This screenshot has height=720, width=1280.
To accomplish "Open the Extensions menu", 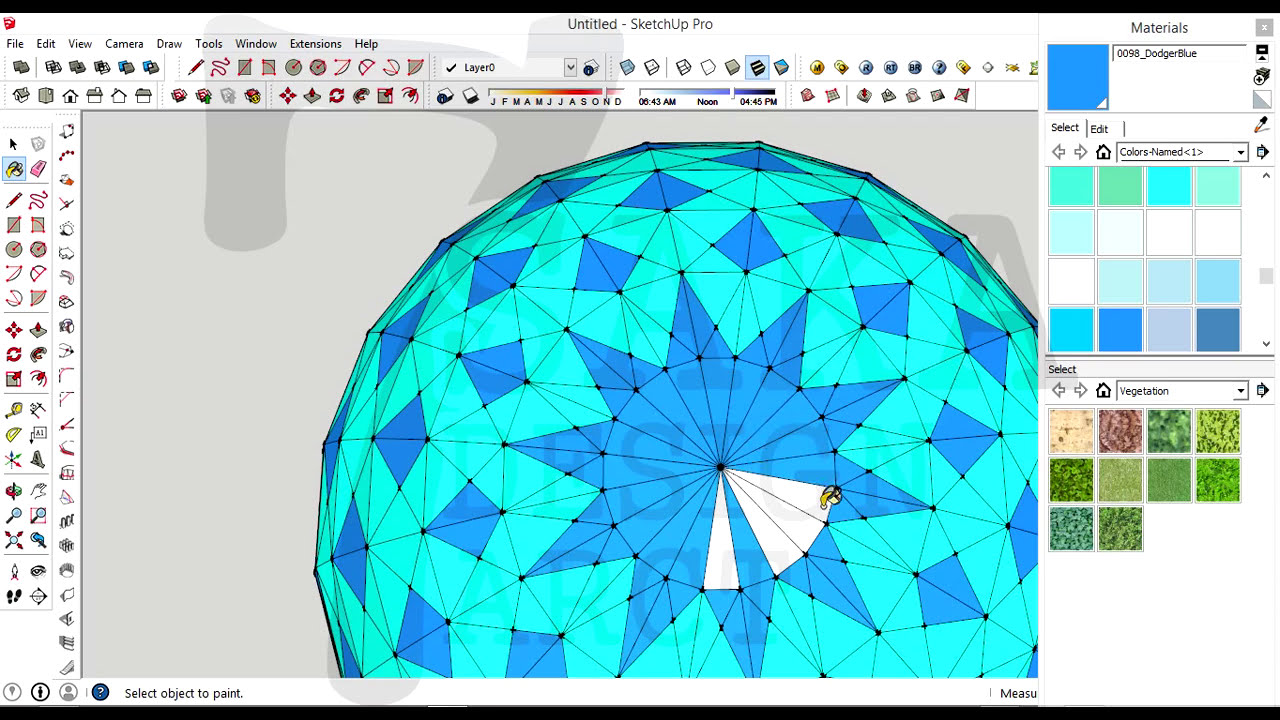I will coord(315,43).
